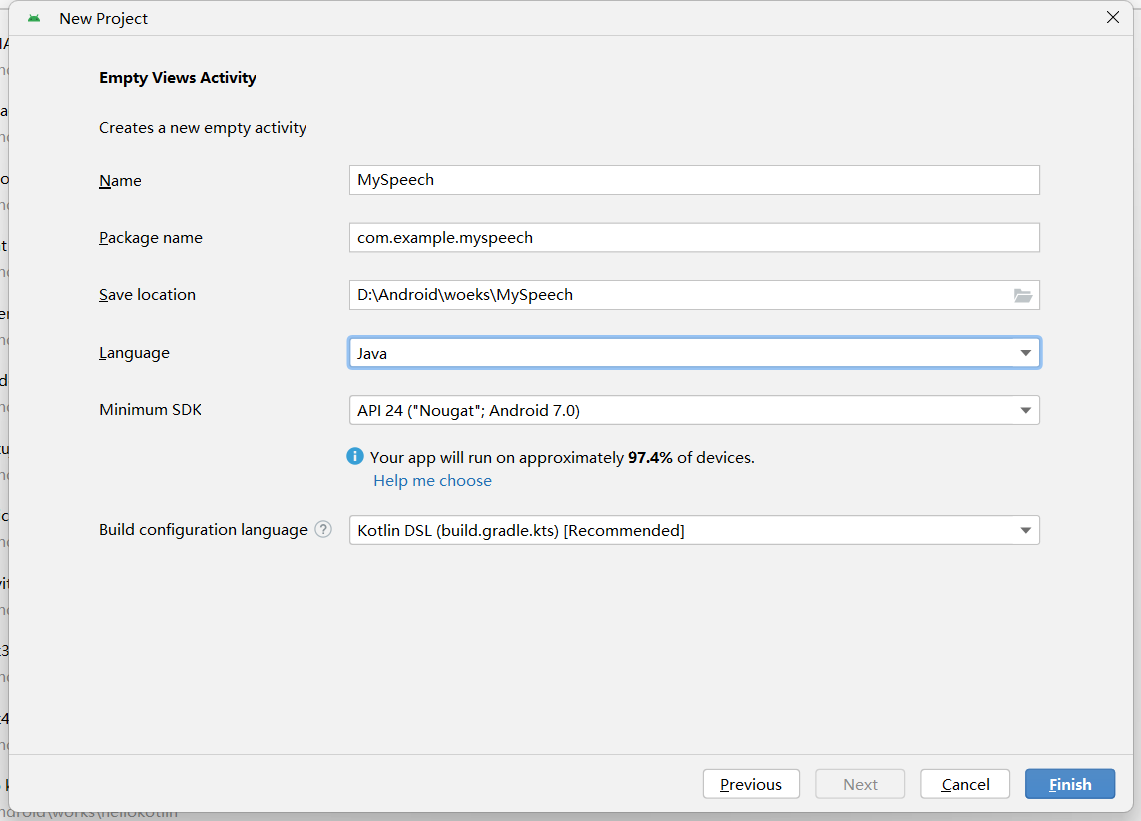Click into the Package name text field

pos(694,238)
